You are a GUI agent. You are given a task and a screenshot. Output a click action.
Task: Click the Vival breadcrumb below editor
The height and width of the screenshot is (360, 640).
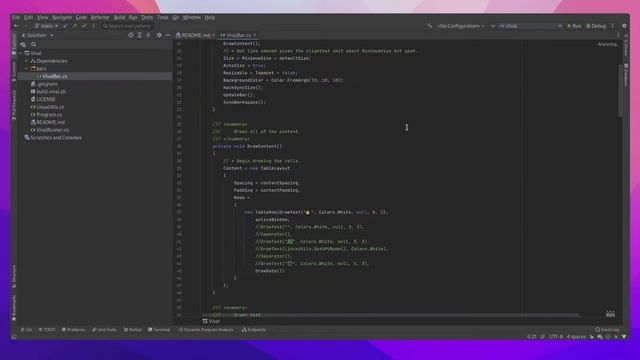coord(211,321)
